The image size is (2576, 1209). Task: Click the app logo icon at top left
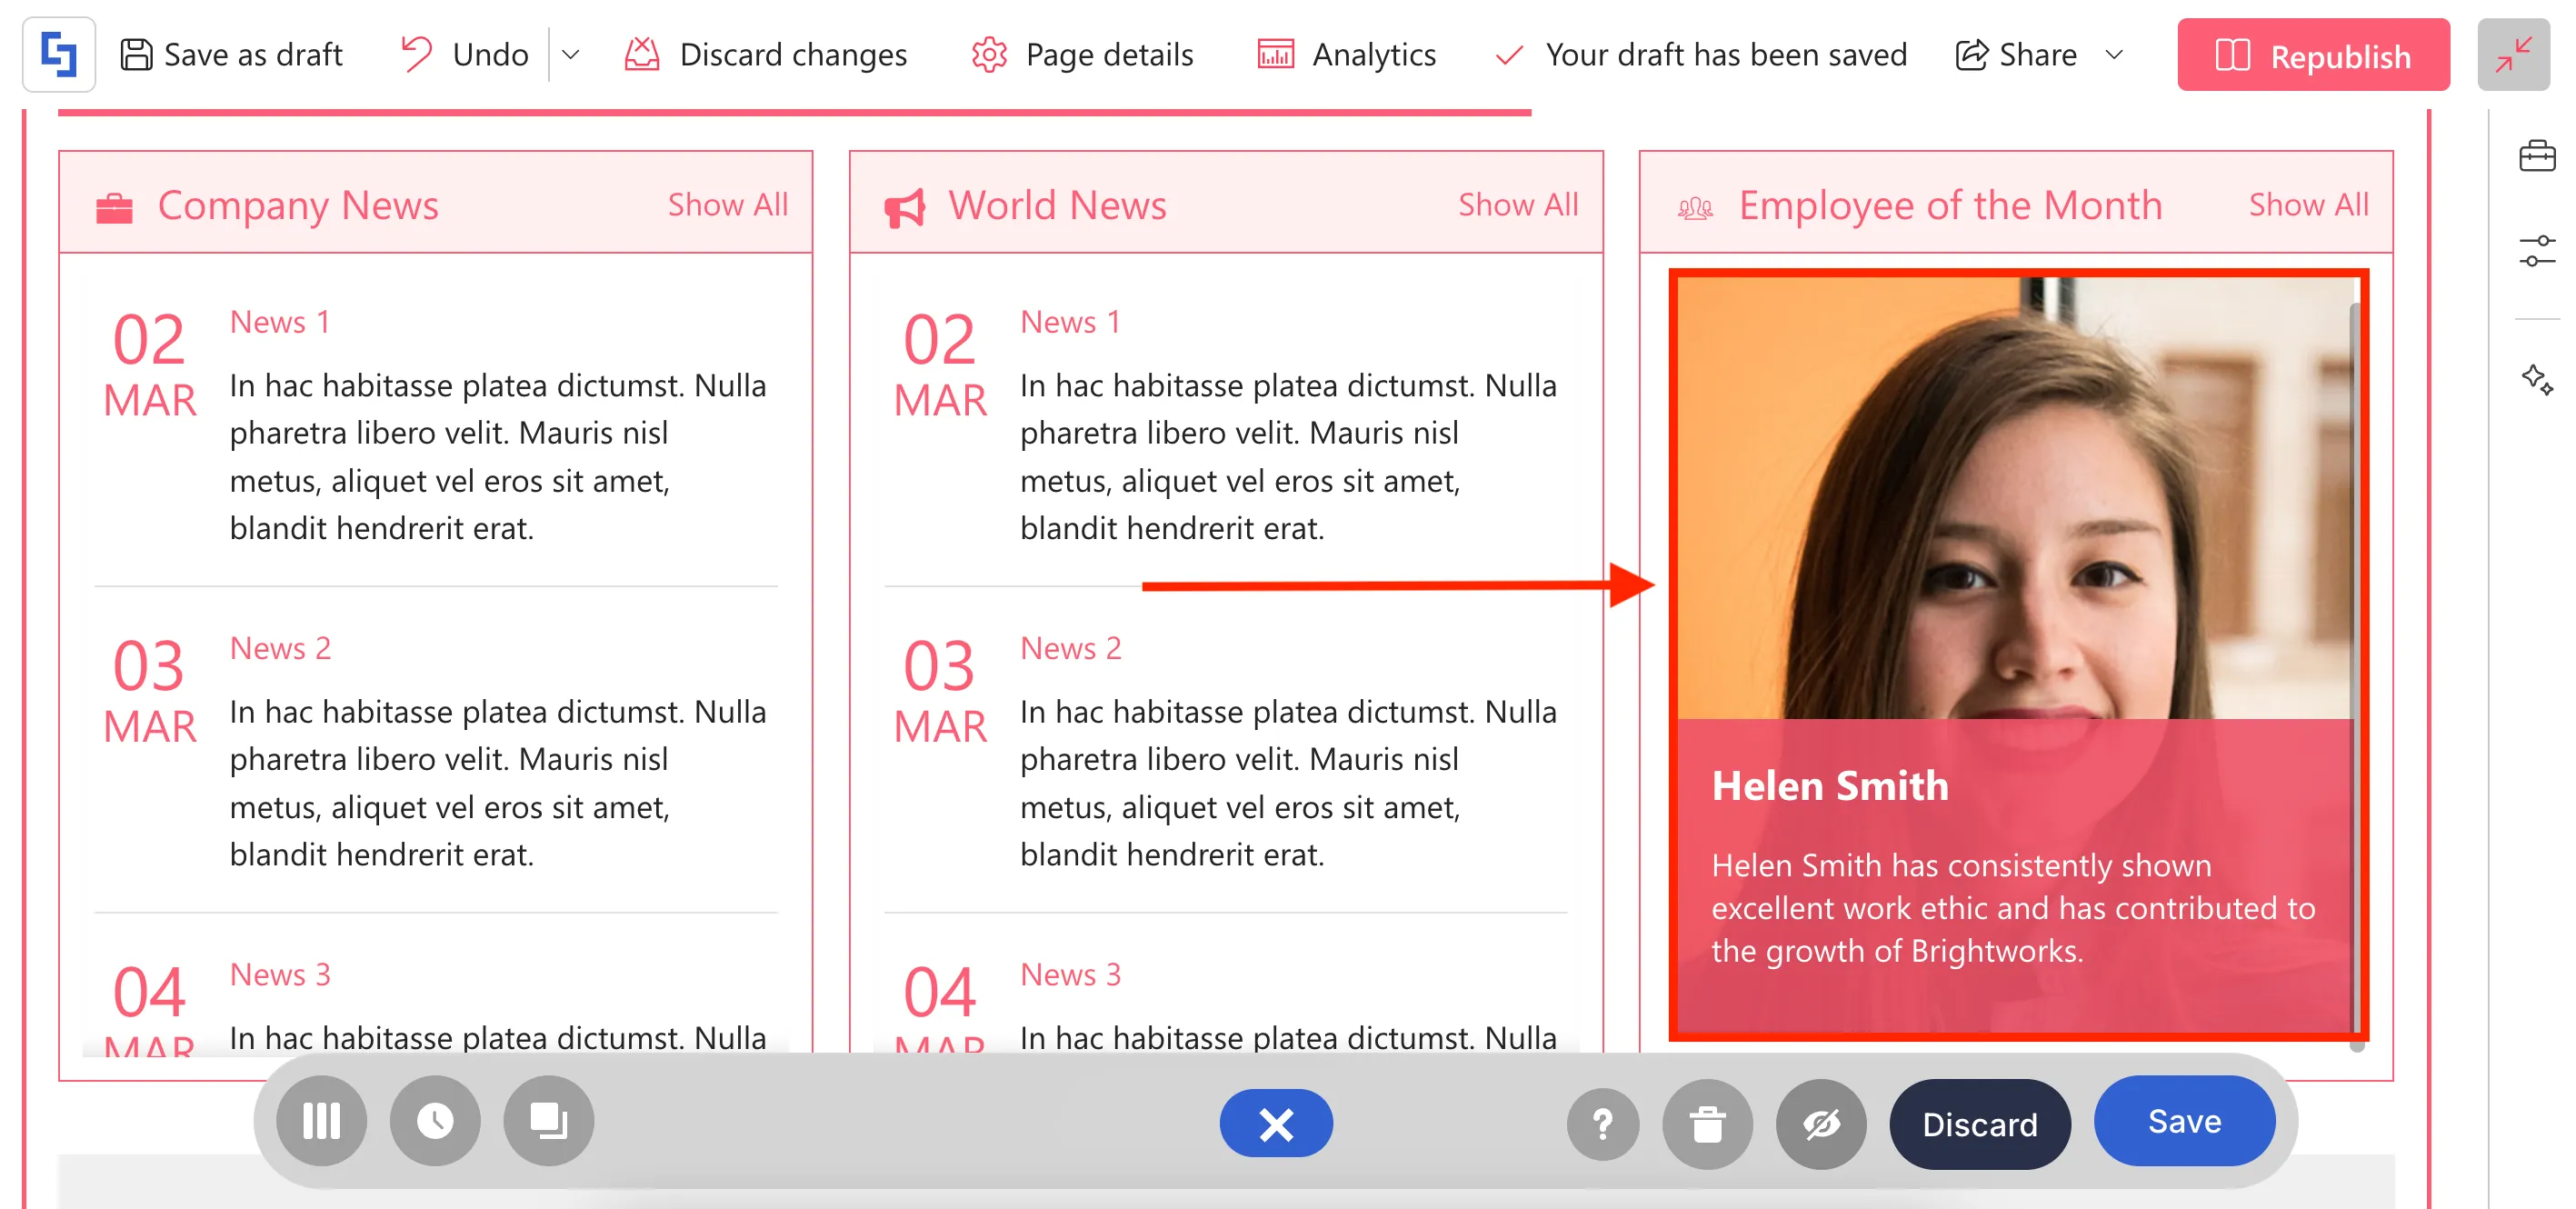[59, 55]
